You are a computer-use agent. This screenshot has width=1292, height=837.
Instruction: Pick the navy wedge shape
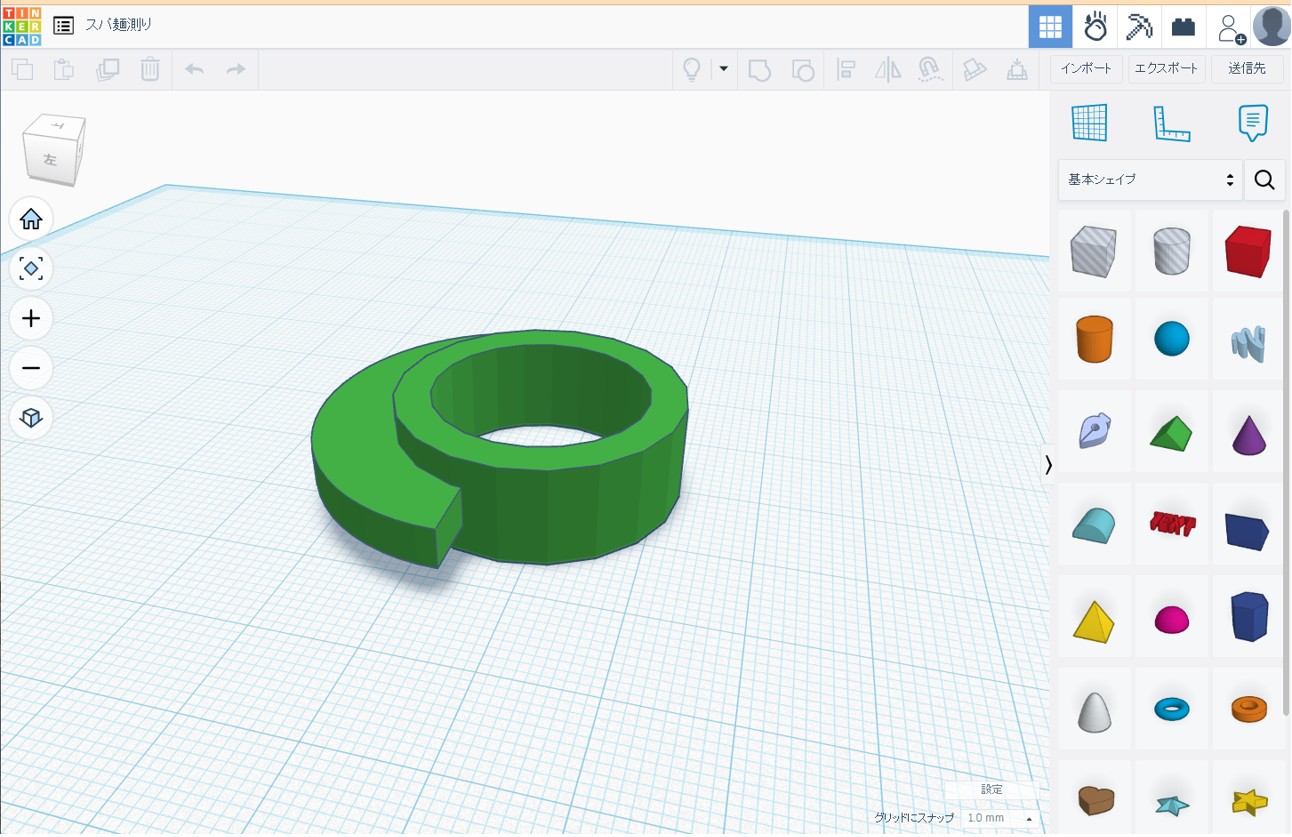[x=1248, y=527]
